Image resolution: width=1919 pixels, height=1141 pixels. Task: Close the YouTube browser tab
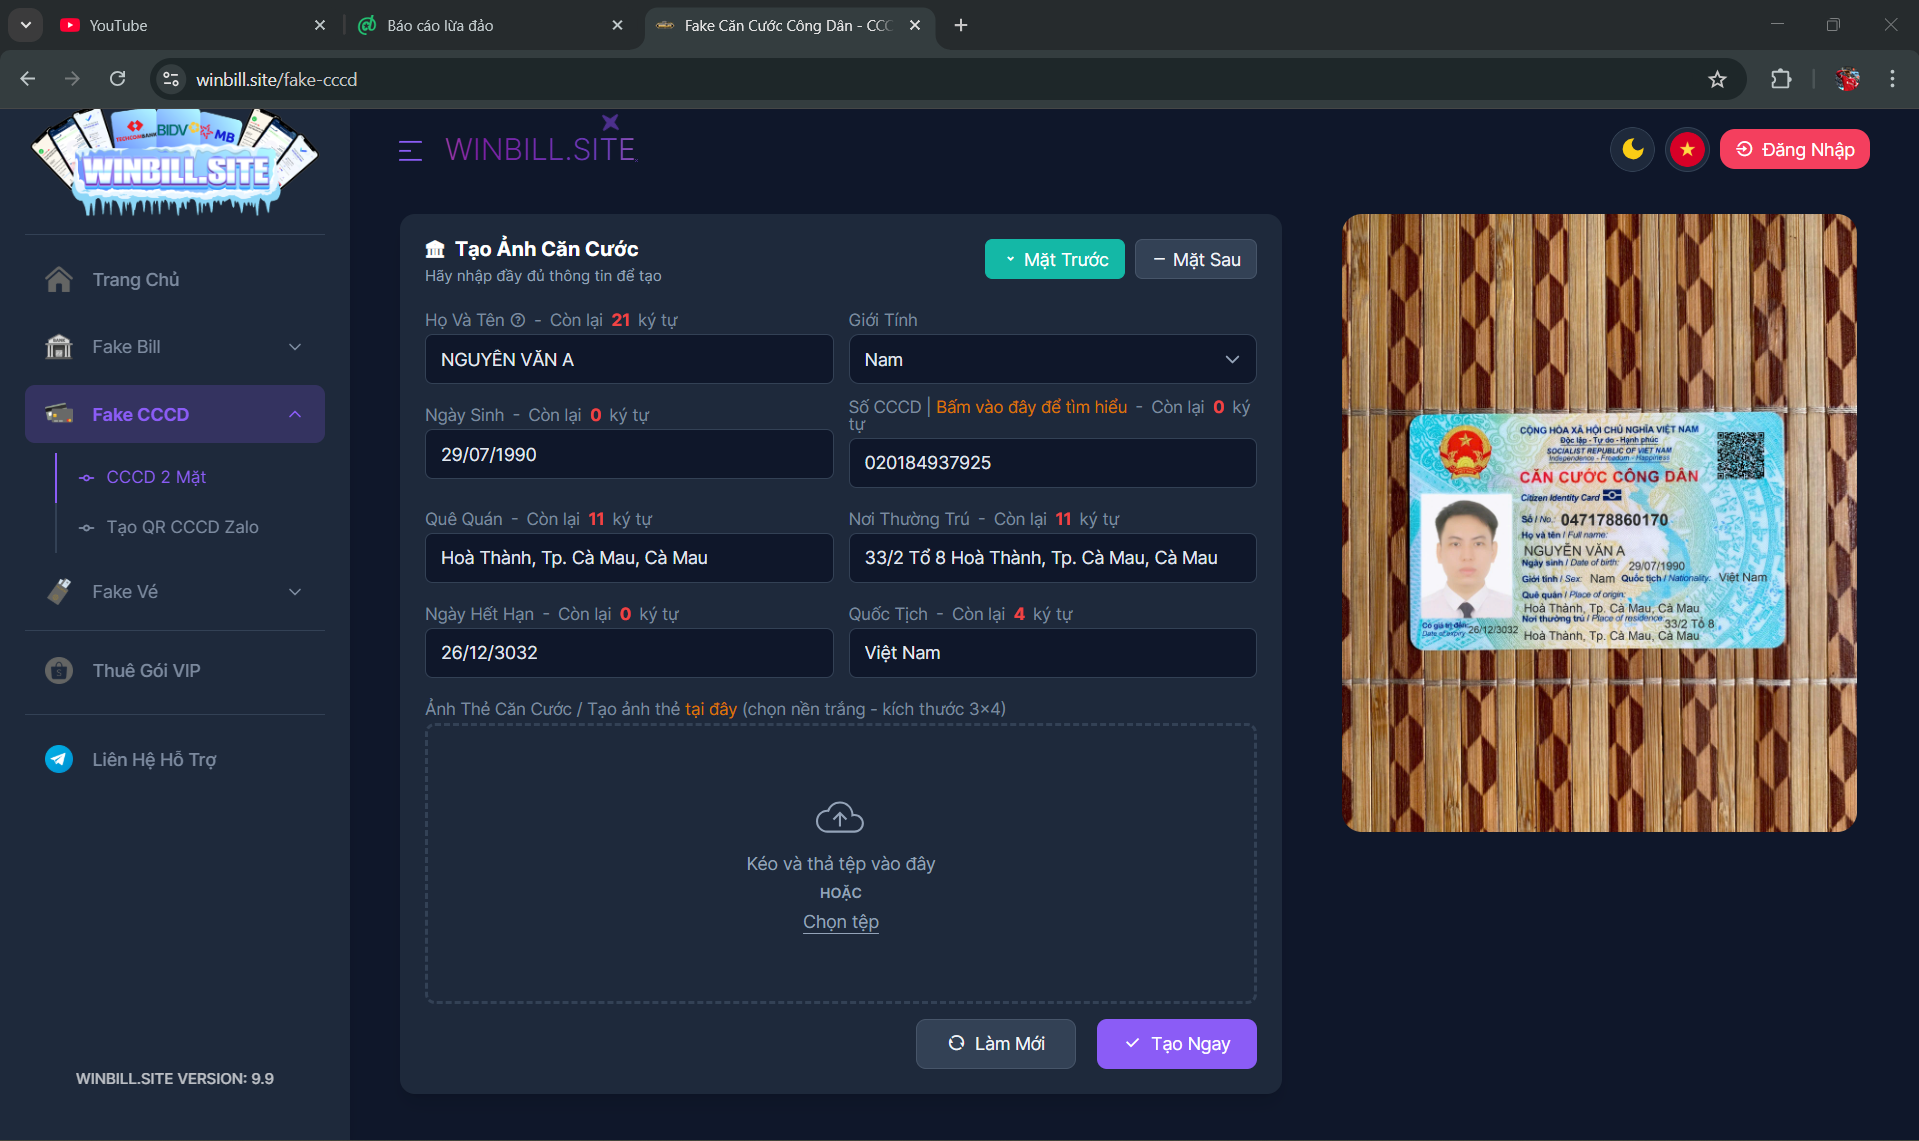(320, 25)
